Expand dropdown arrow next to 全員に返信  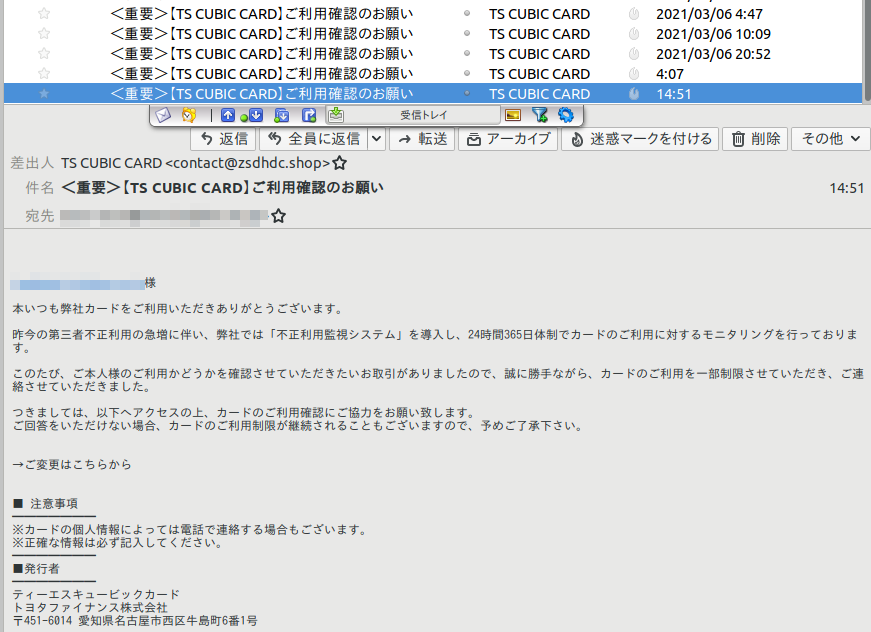pos(377,139)
